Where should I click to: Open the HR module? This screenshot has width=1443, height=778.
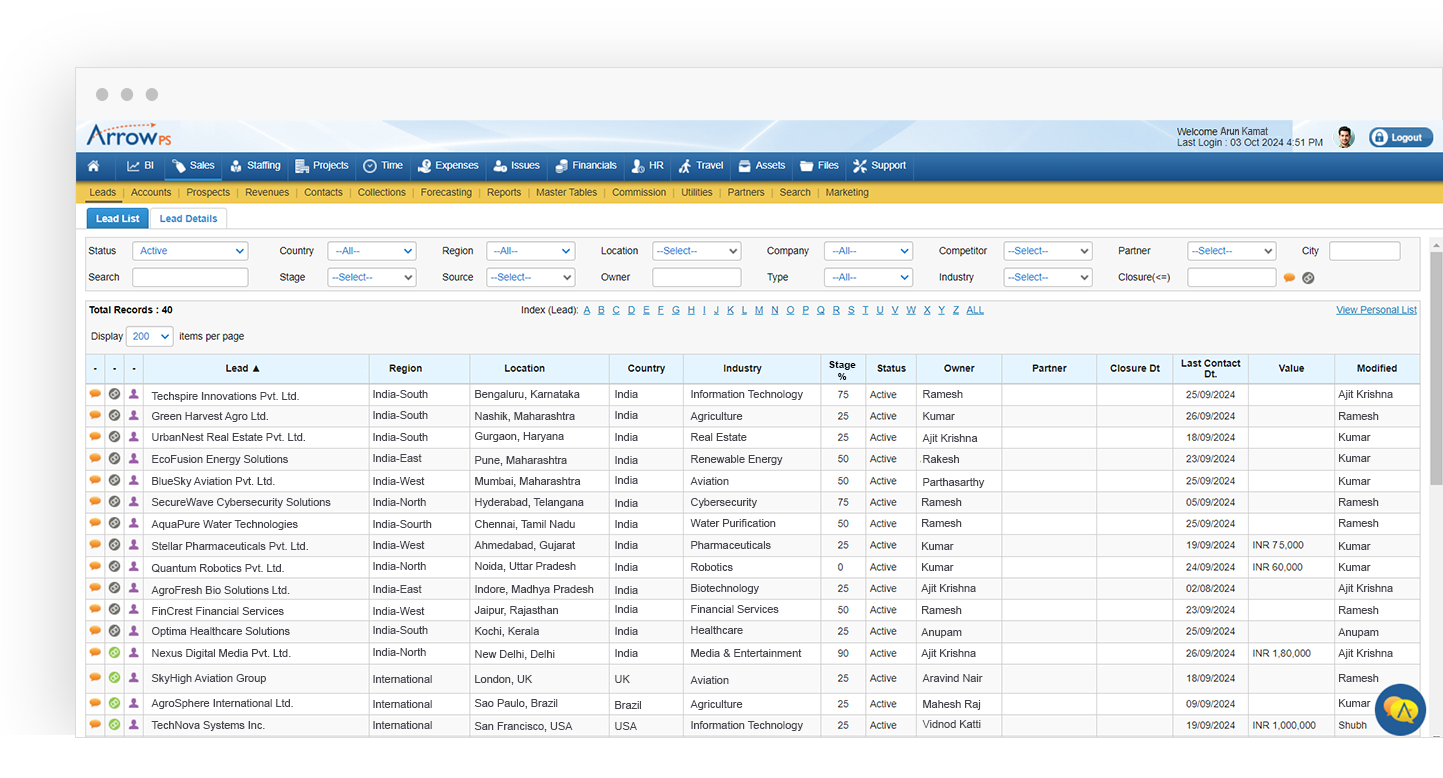coord(647,166)
